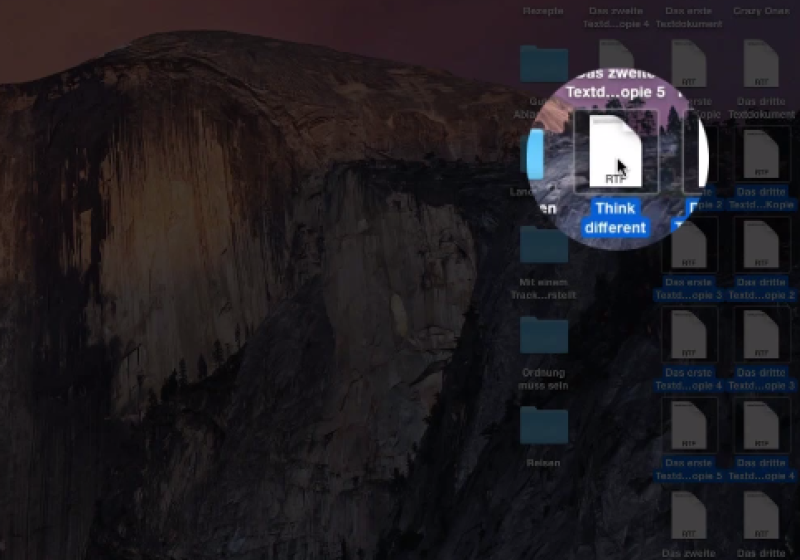Click the Das zweite Textd...opie 4 name label
The height and width of the screenshot is (560, 800).
click(x=616, y=17)
